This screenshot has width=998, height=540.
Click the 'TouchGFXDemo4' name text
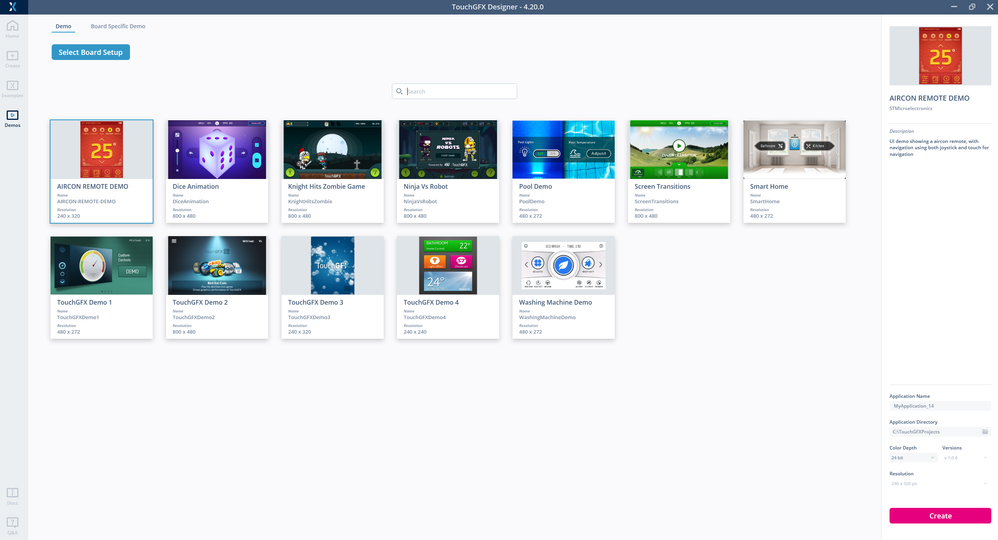(425, 317)
